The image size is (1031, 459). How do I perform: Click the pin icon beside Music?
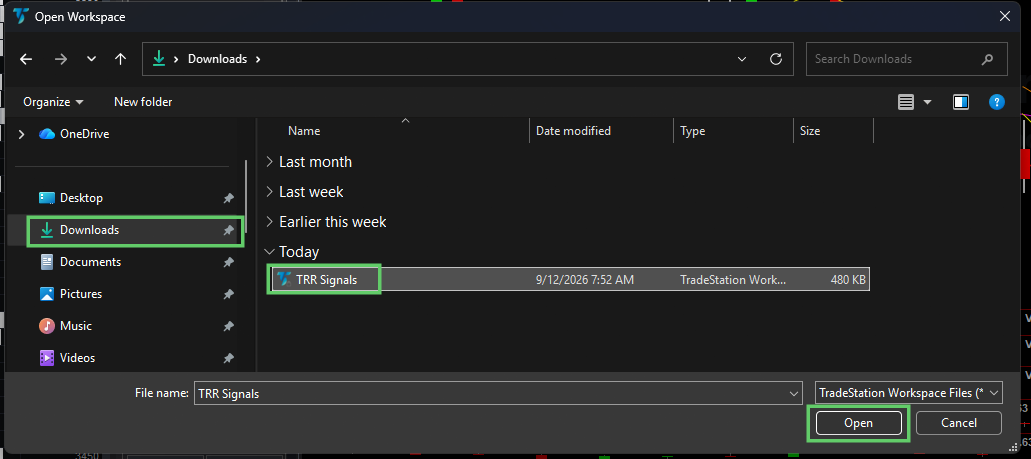click(x=228, y=326)
